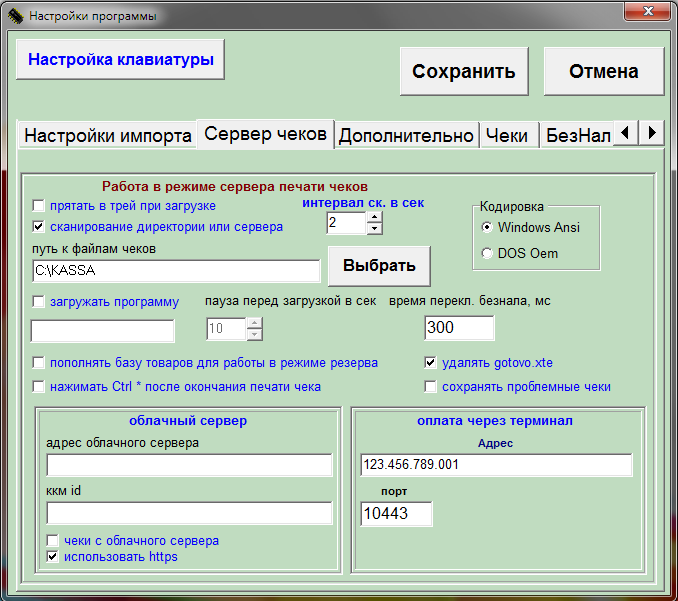Image resolution: width=678 pixels, height=601 pixels.
Task: Open the 'Сервер чеков' tab
Action: point(265,134)
